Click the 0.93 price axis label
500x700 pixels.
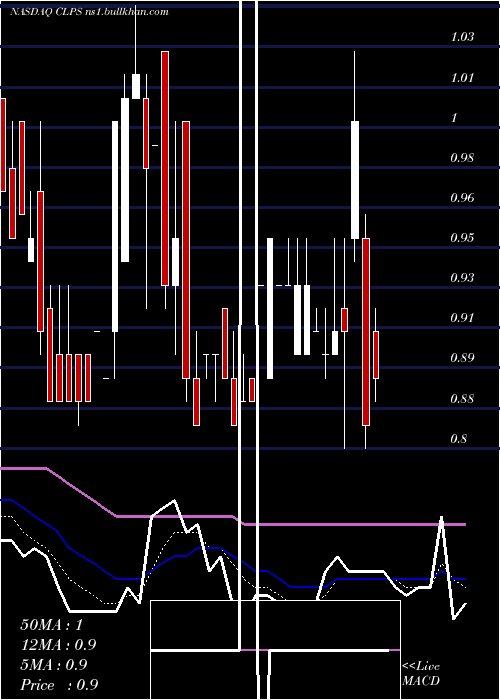[462, 278]
